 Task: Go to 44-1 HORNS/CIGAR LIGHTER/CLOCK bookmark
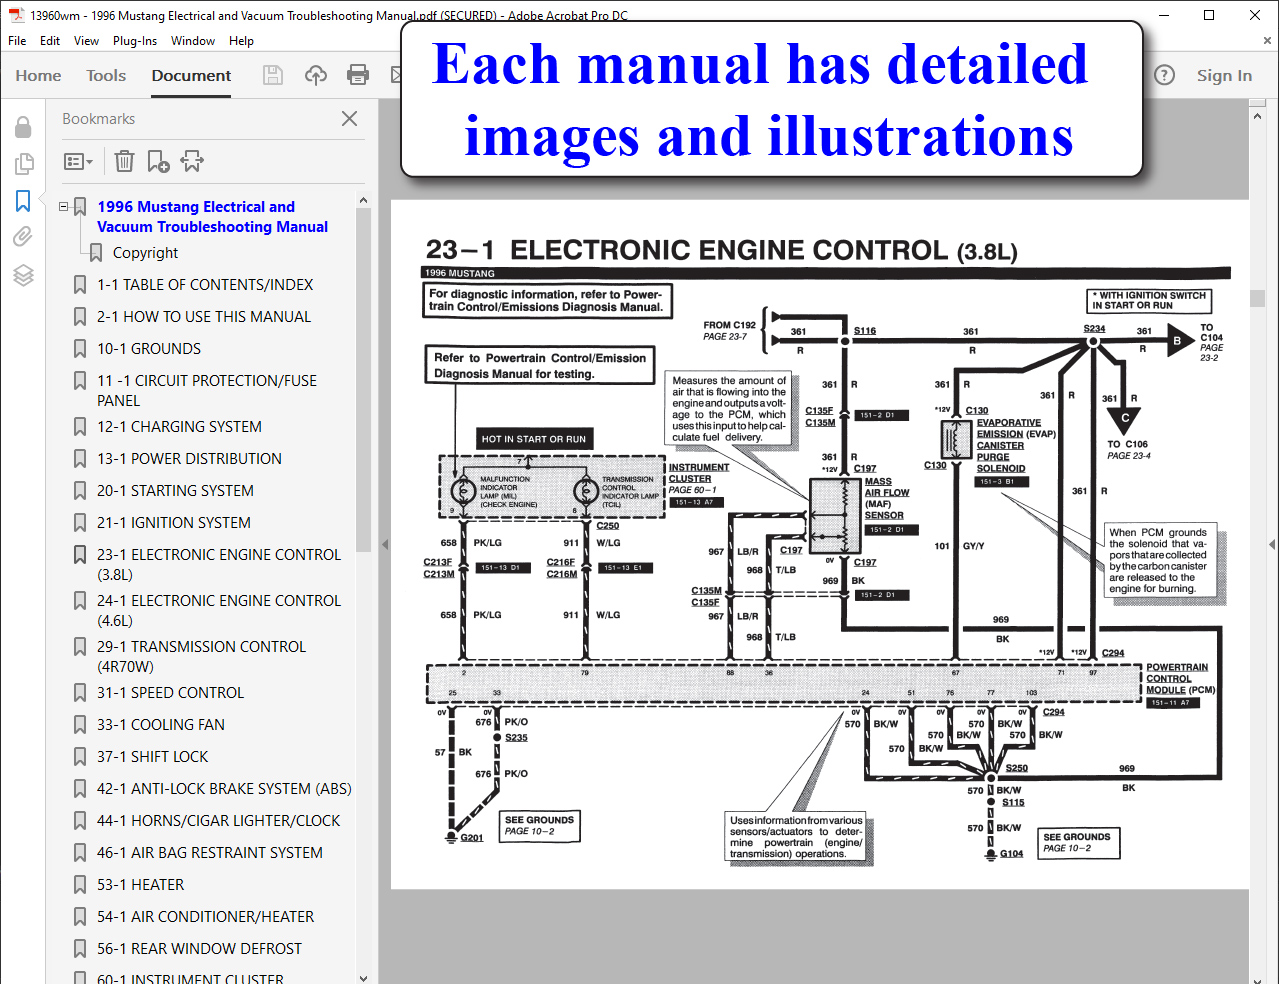pyautogui.click(x=218, y=821)
